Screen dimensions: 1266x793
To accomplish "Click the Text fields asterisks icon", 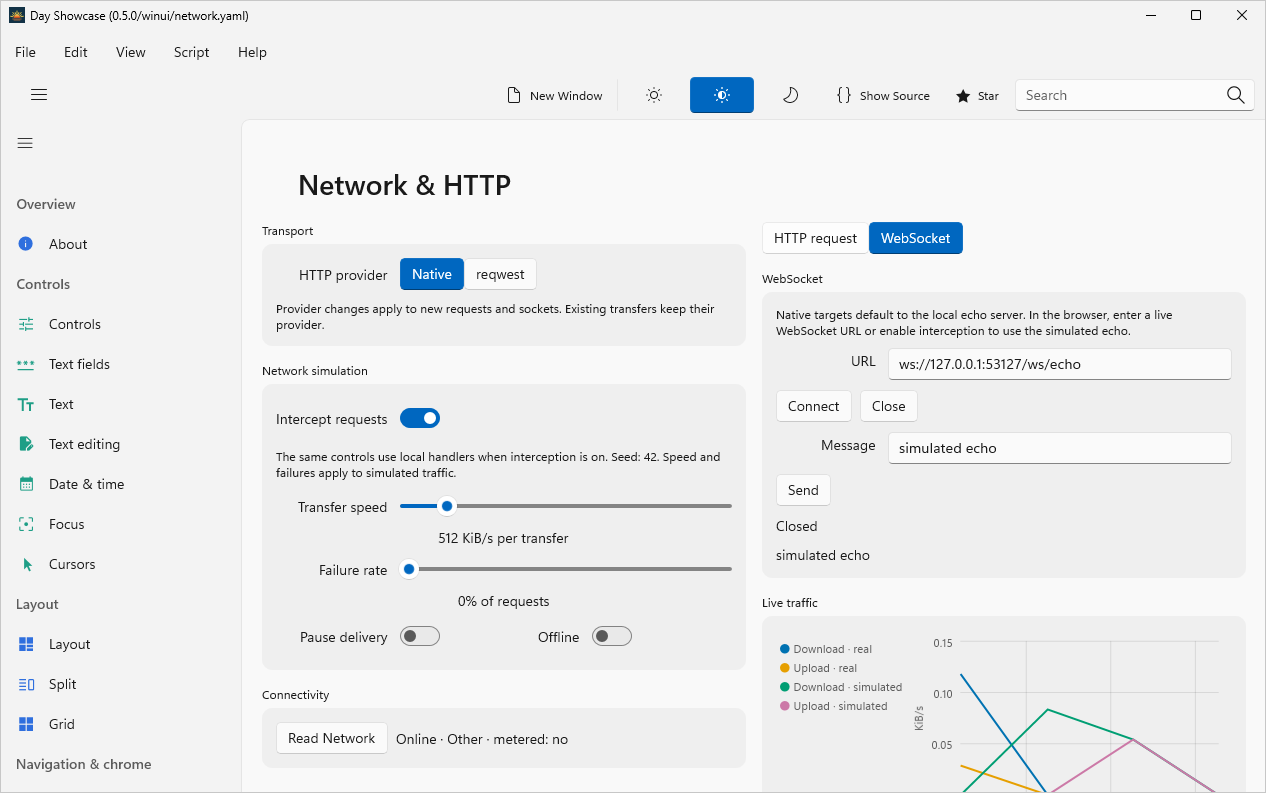I will click(x=26, y=364).
